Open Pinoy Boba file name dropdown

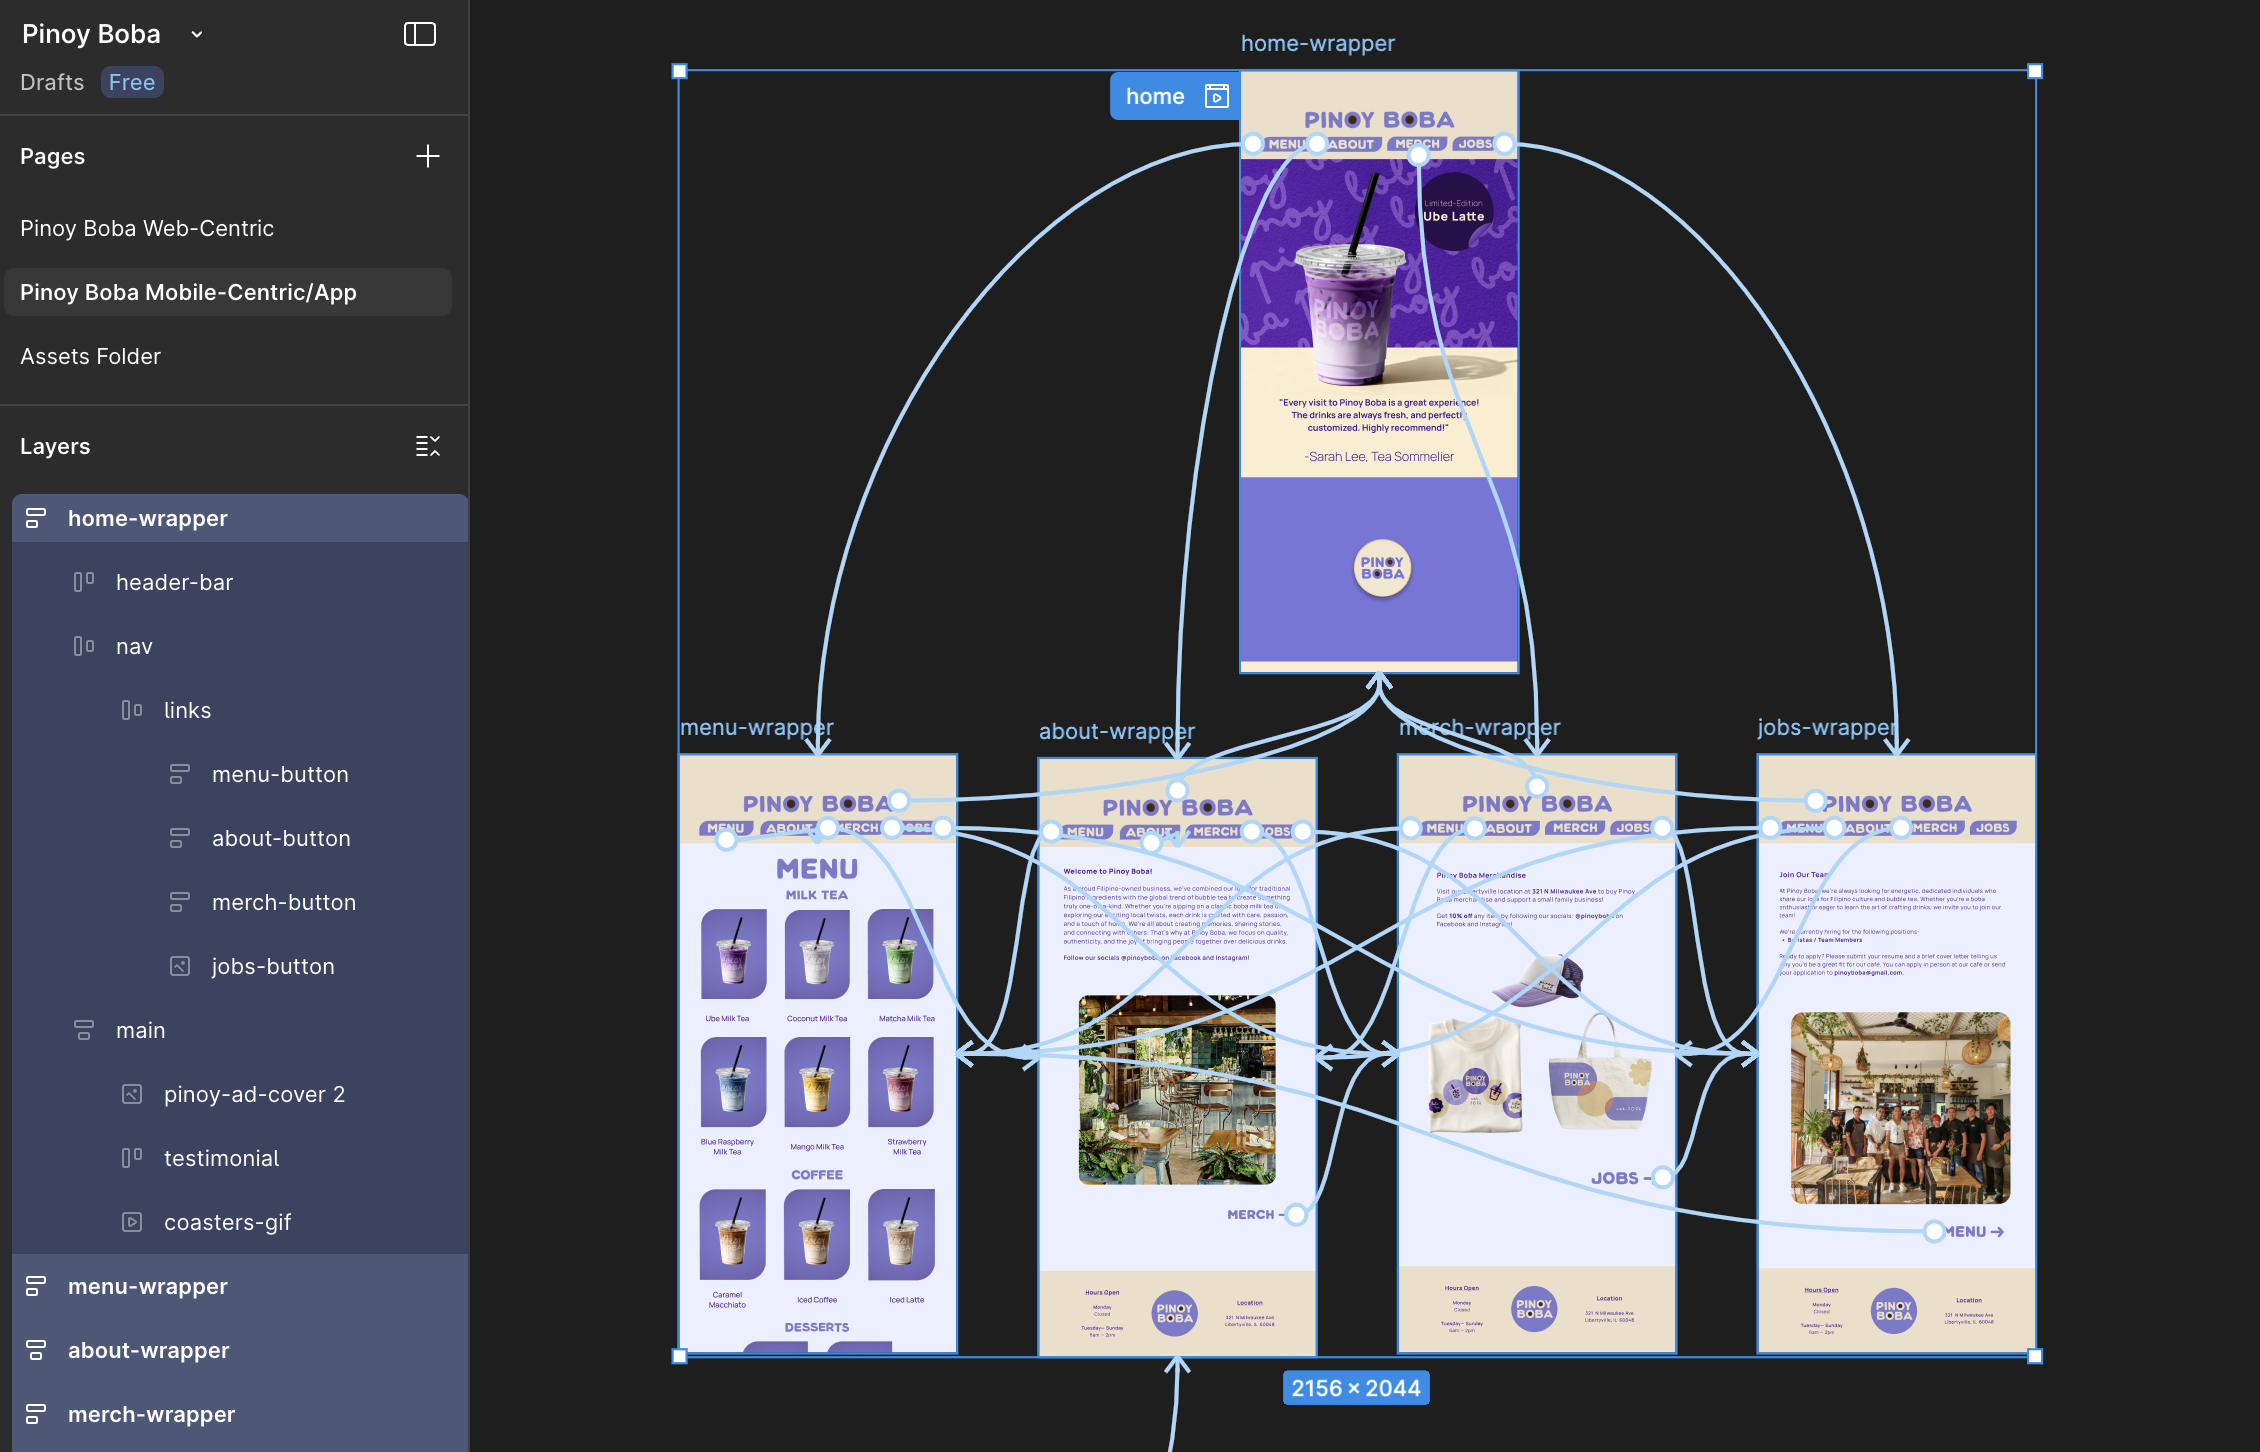click(x=197, y=34)
